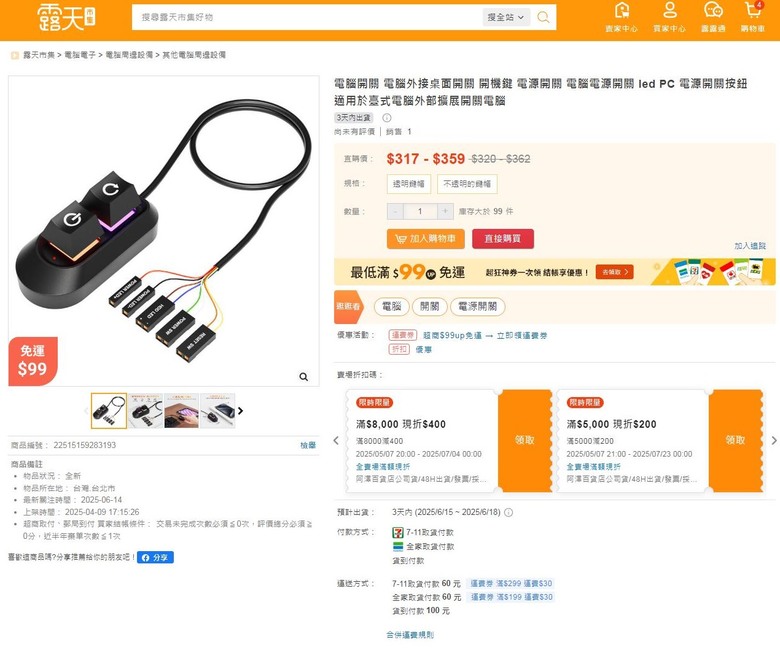Show next product thumbnails with arrow

pos(241,411)
